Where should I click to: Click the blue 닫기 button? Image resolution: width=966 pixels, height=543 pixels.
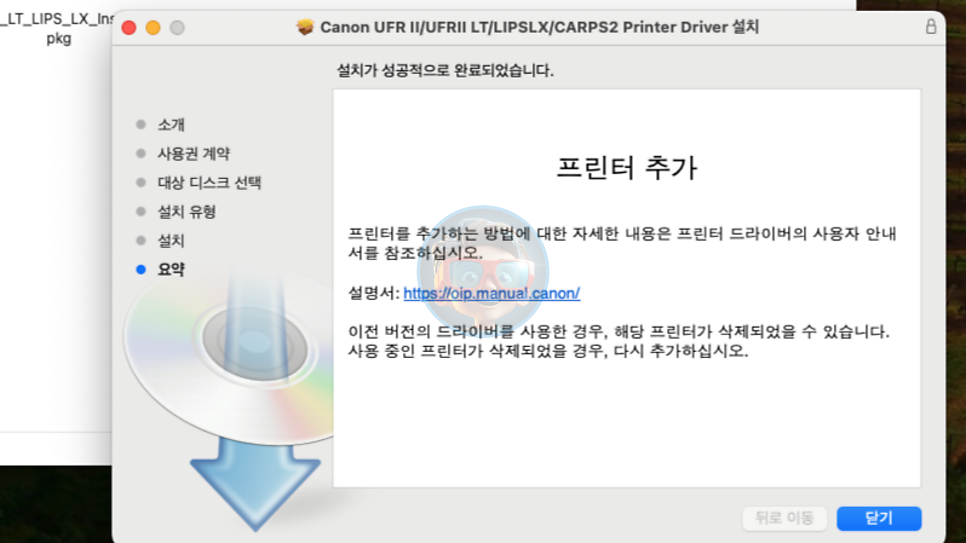[x=879, y=518]
